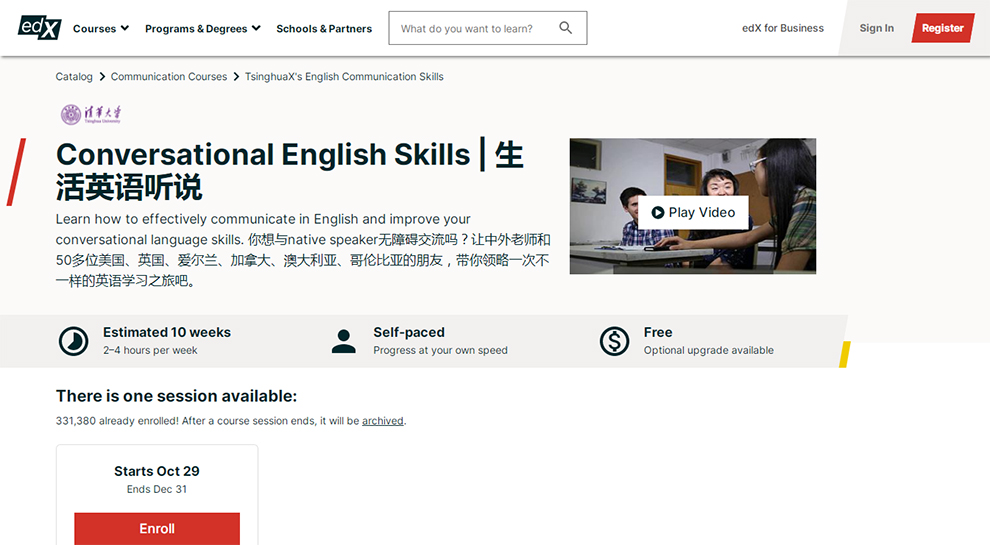The height and width of the screenshot is (545, 990).
Task: Click 'Optional upgrade available' text
Action: 708,350
